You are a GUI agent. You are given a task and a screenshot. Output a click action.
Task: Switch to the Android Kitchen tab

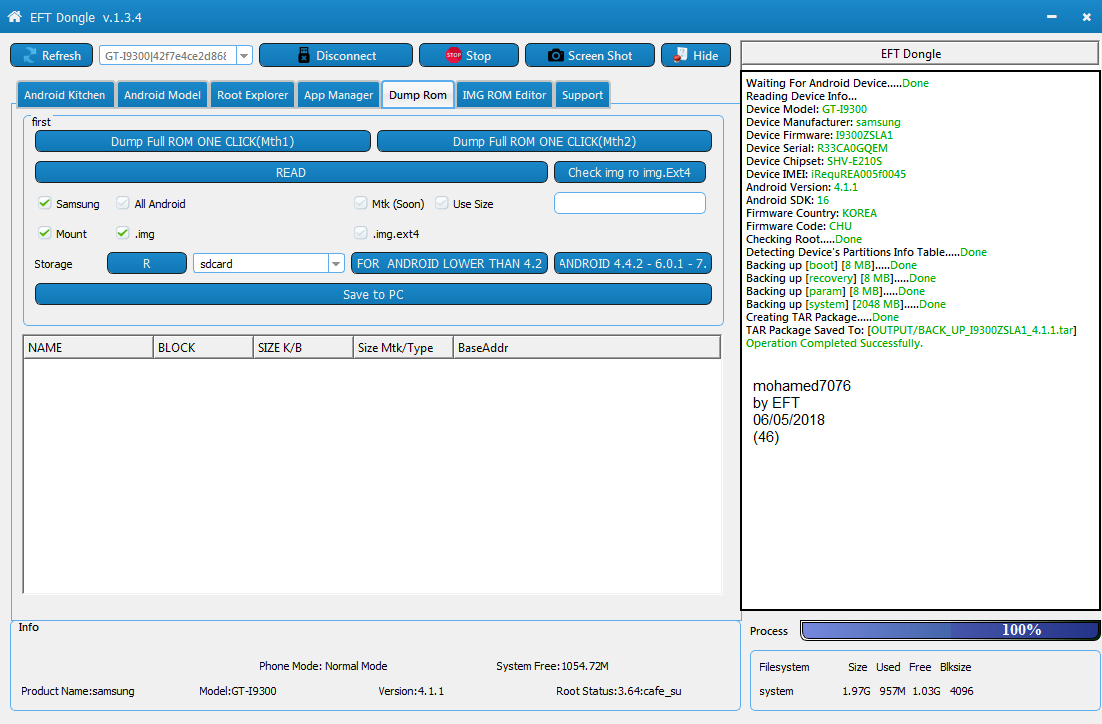[65, 95]
